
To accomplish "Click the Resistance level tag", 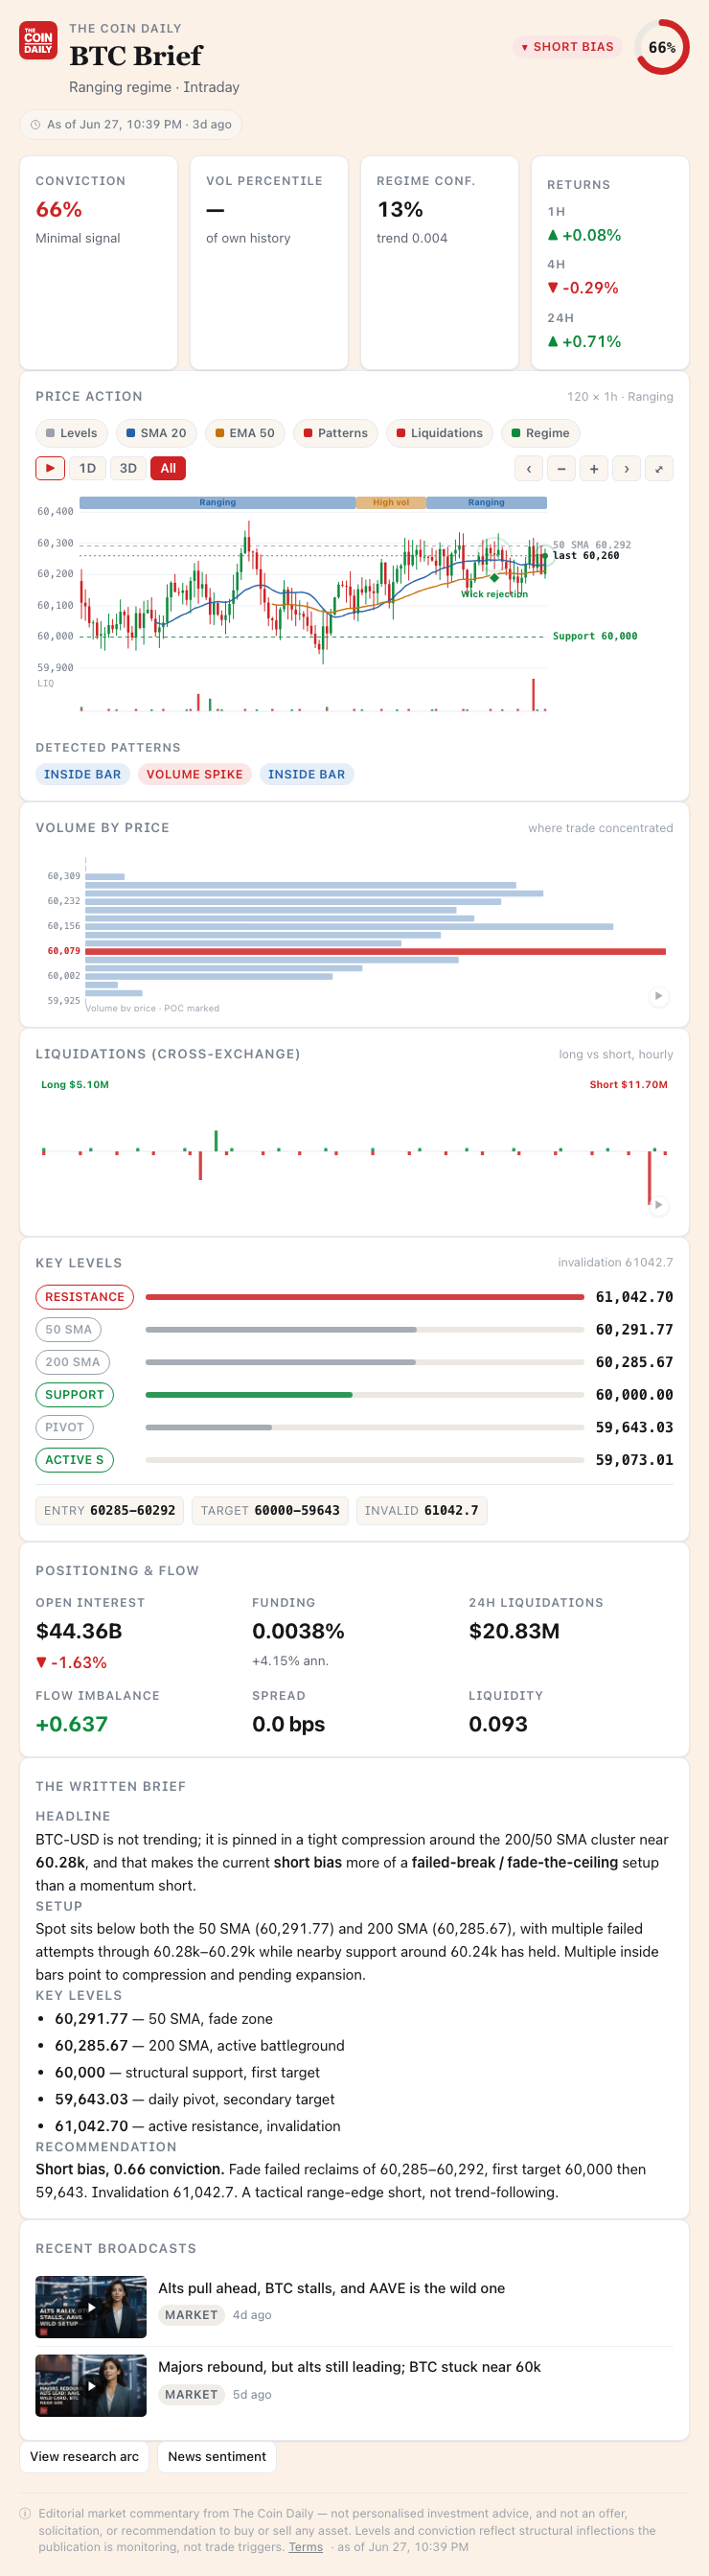I will click(x=85, y=1297).
